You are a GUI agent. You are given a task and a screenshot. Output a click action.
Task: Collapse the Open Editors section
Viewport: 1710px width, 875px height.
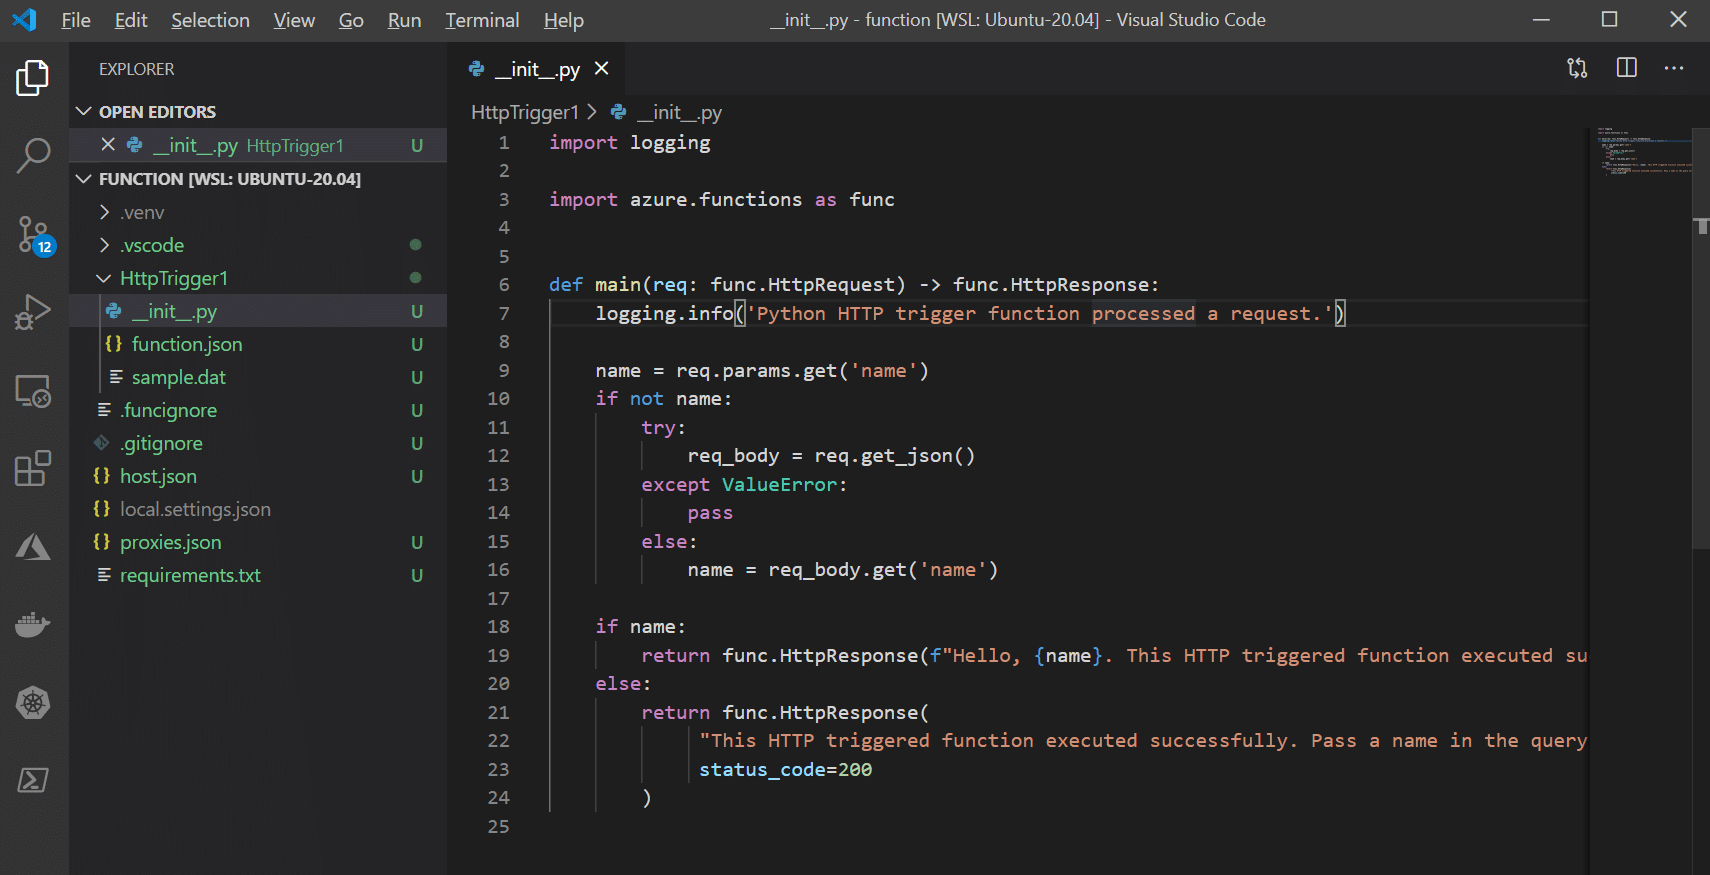point(157,112)
